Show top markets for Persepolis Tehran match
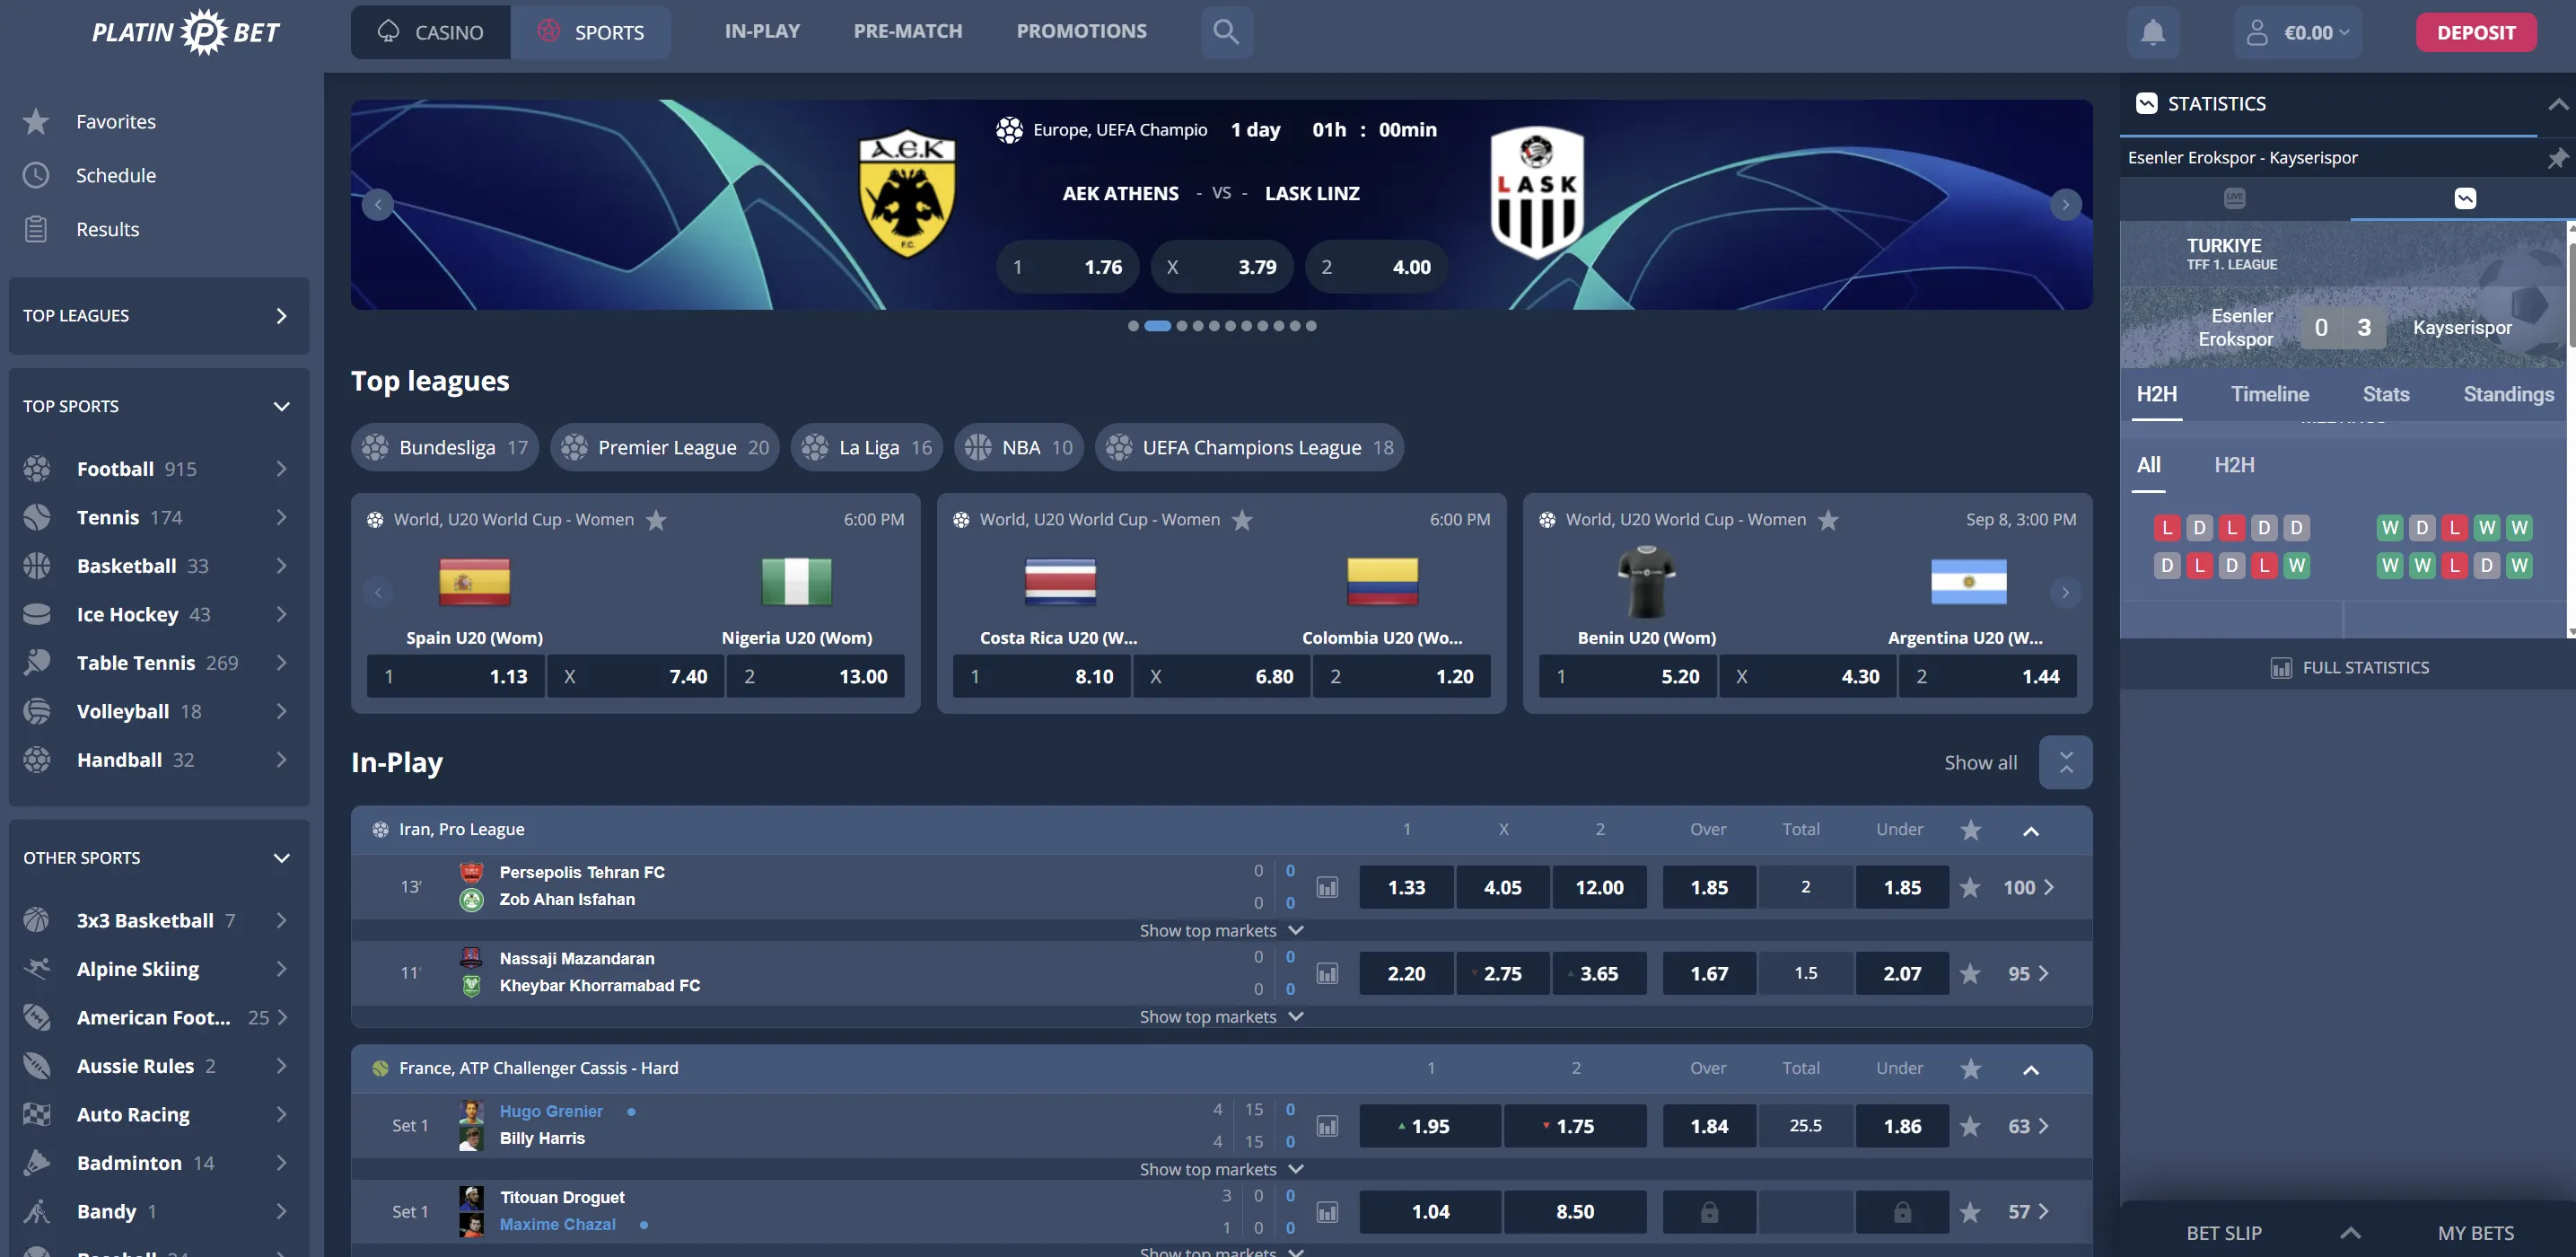The image size is (2576, 1257). 1221,930
